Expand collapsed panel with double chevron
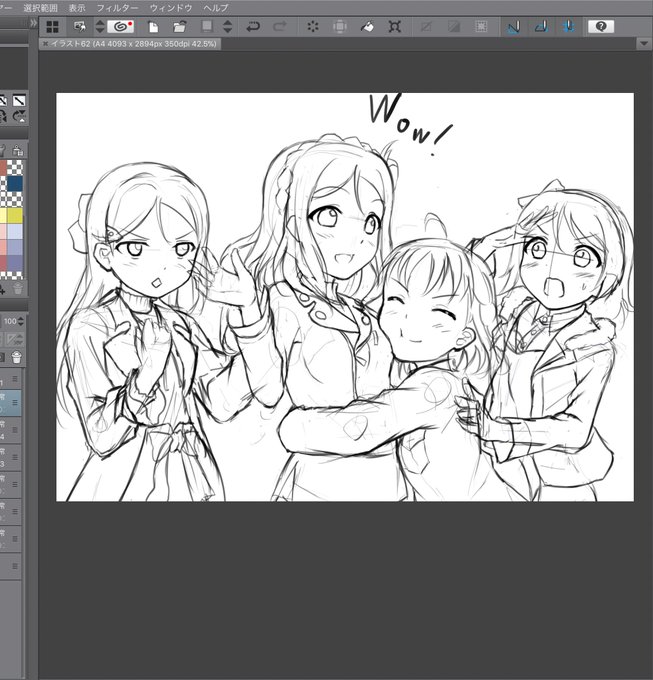Viewport: 653px width, 680px height. [33, 24]
